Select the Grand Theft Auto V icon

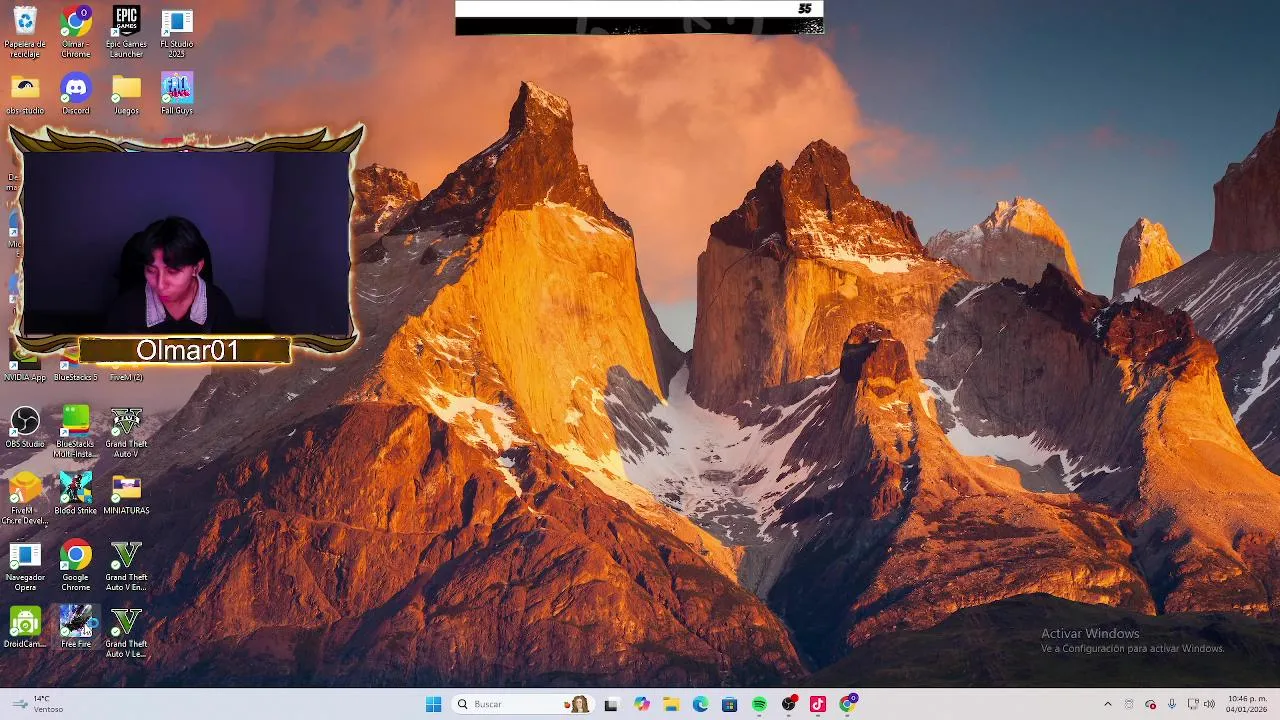(126, 432)
